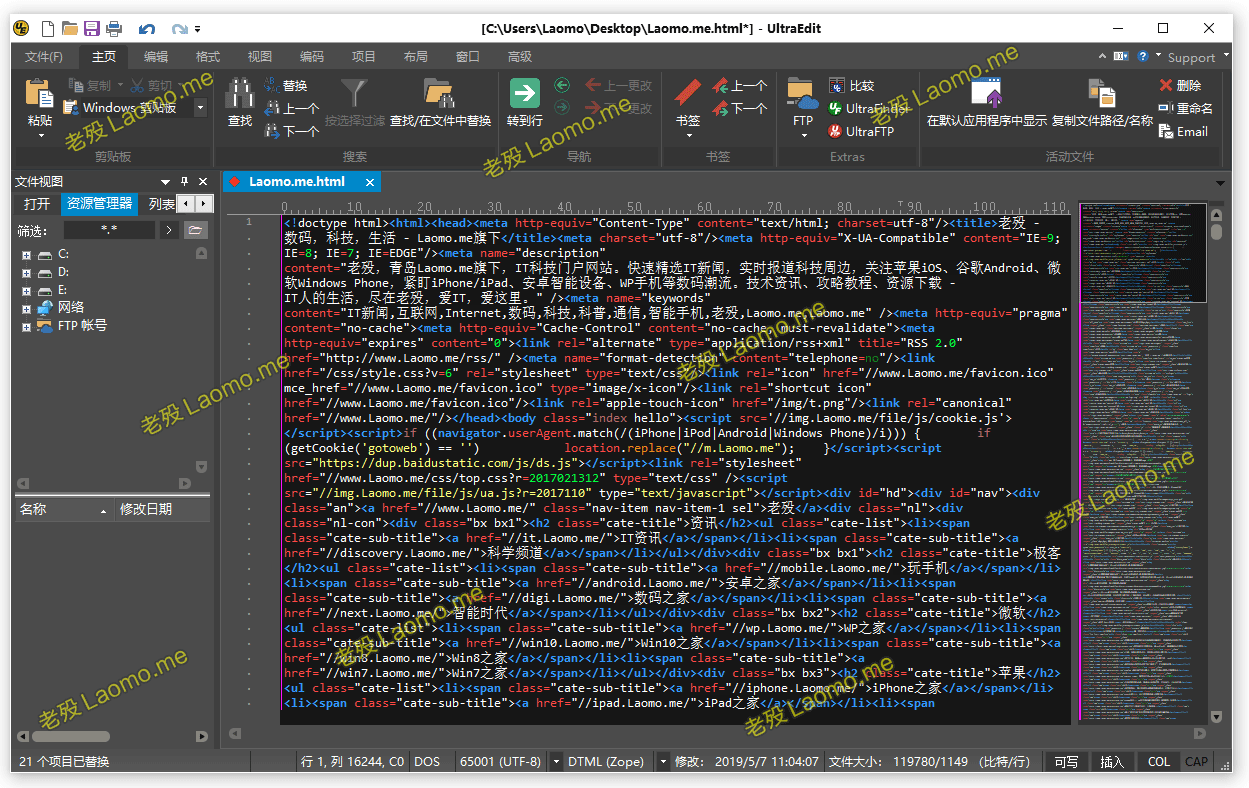Image resolution: width=1249 pixels, height=788 pixels.
Task: Click the file view tab scroll-right arrow
Action: tap(204, 204)
